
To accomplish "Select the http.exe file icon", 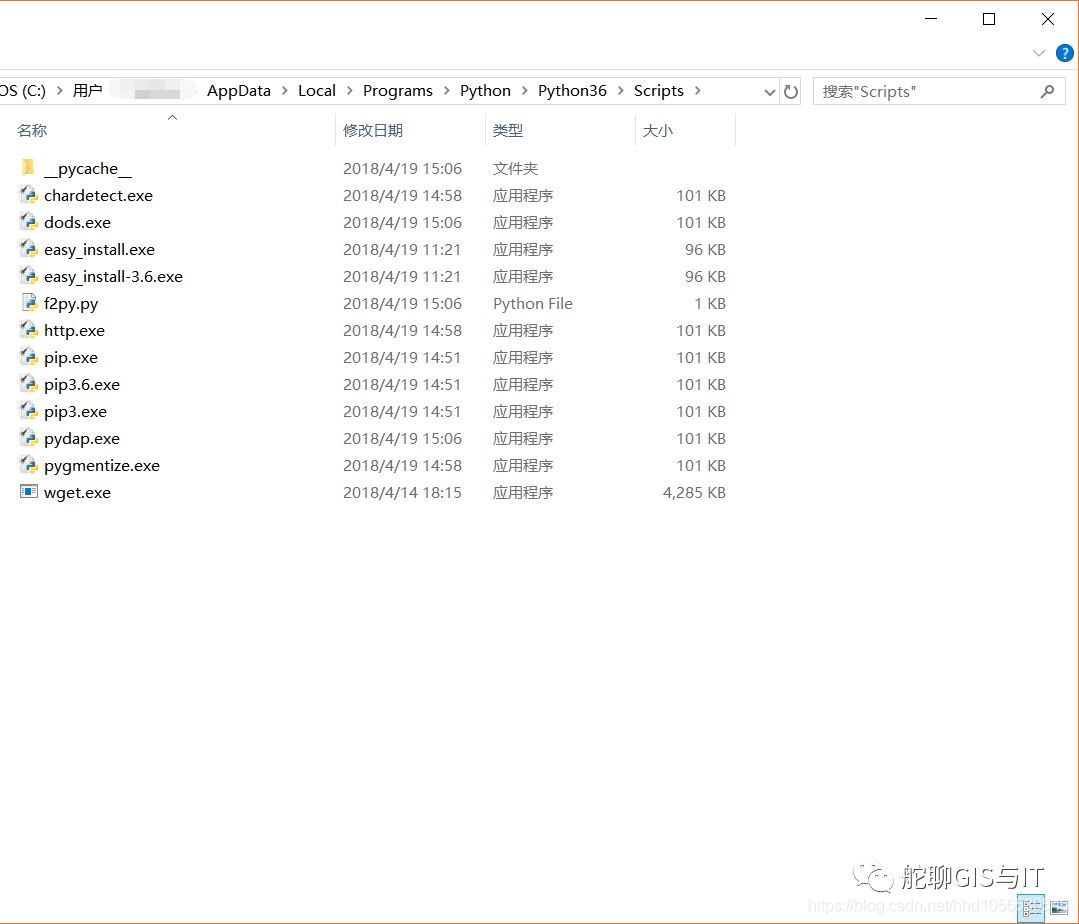I will 28,330.
